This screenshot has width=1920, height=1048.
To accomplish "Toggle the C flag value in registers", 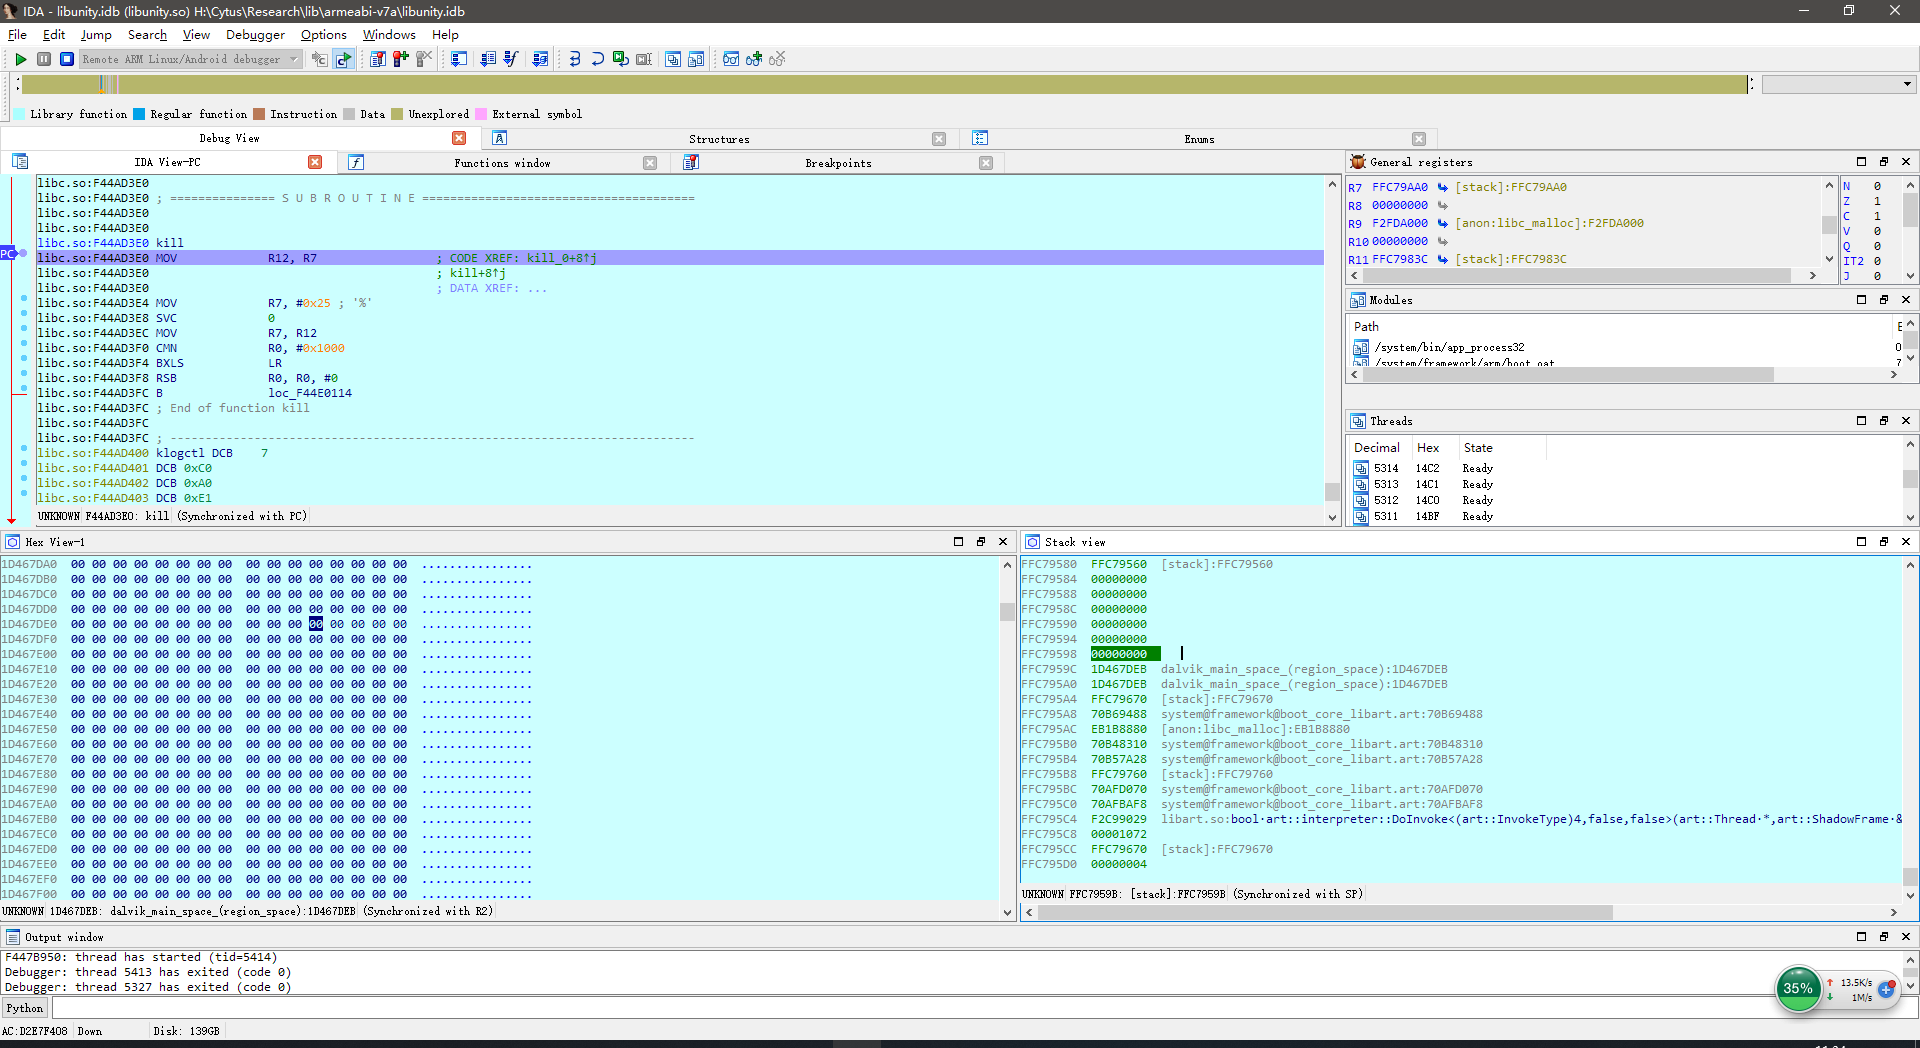I will pyautogui.click(x=1877, y=216).
